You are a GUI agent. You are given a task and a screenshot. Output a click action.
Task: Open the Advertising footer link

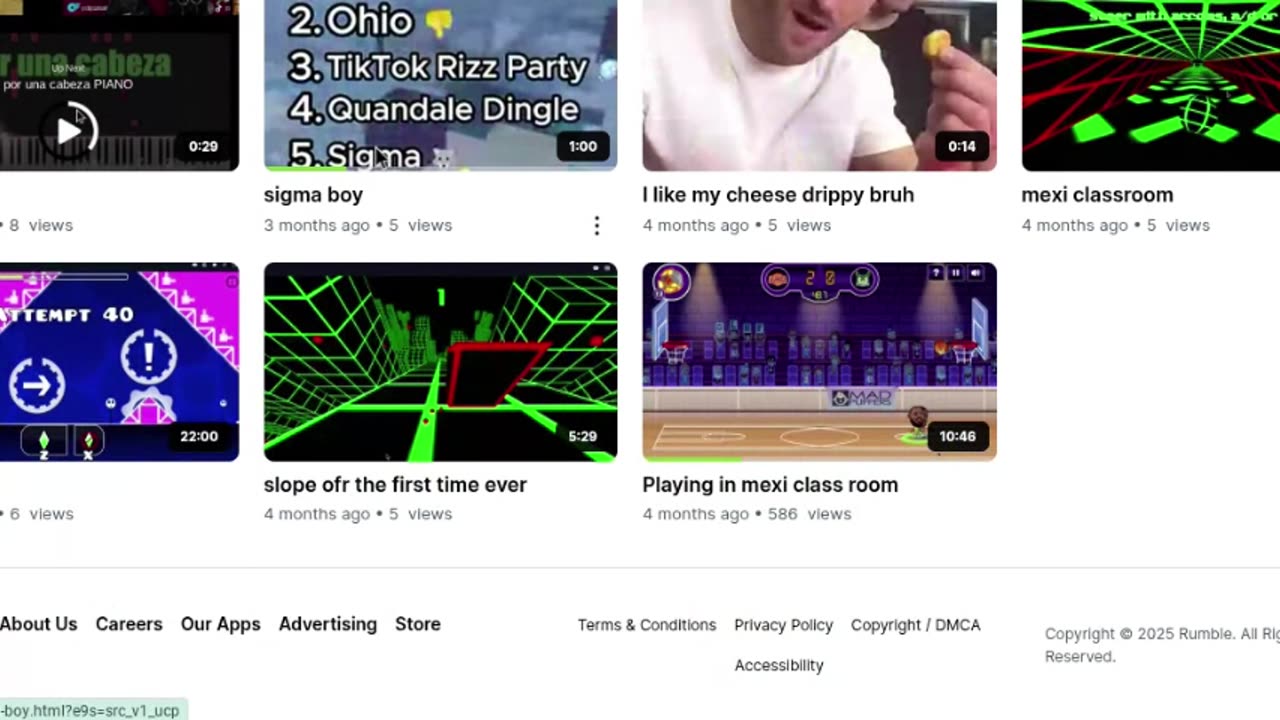tap(328, 624)
